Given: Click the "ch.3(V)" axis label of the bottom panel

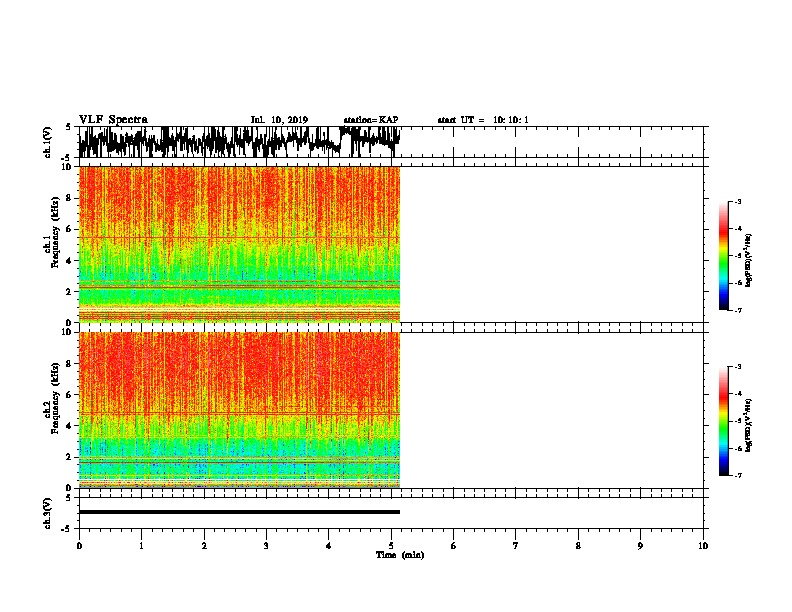Looking at the screenshot, I should click(x=48, y=513).
